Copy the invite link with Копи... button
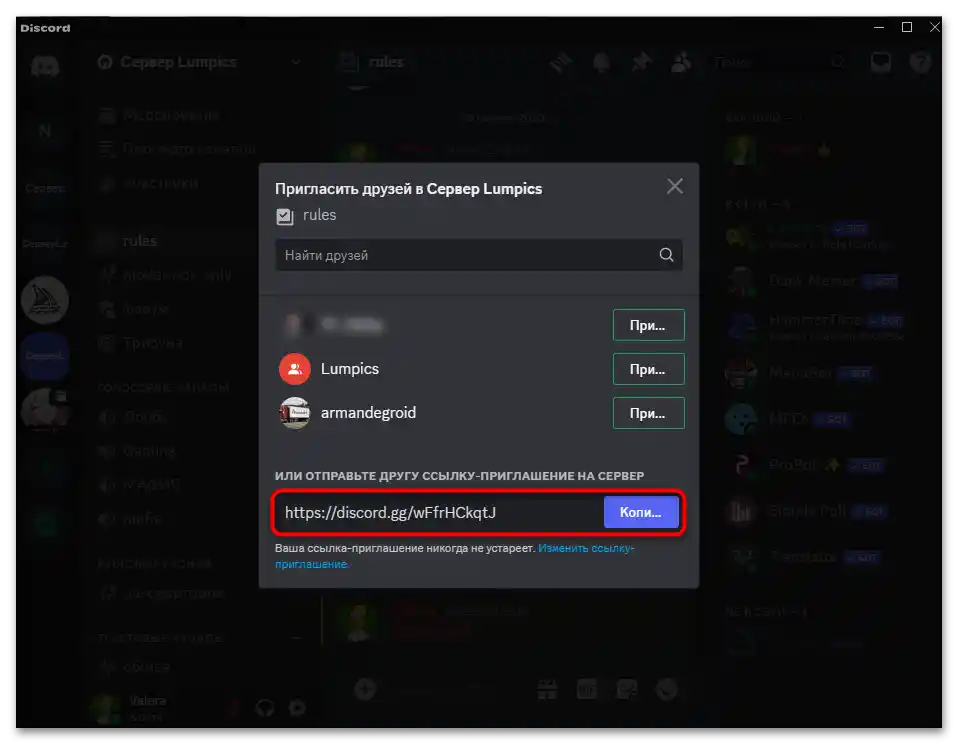958x744 pixels. [641, 512]
